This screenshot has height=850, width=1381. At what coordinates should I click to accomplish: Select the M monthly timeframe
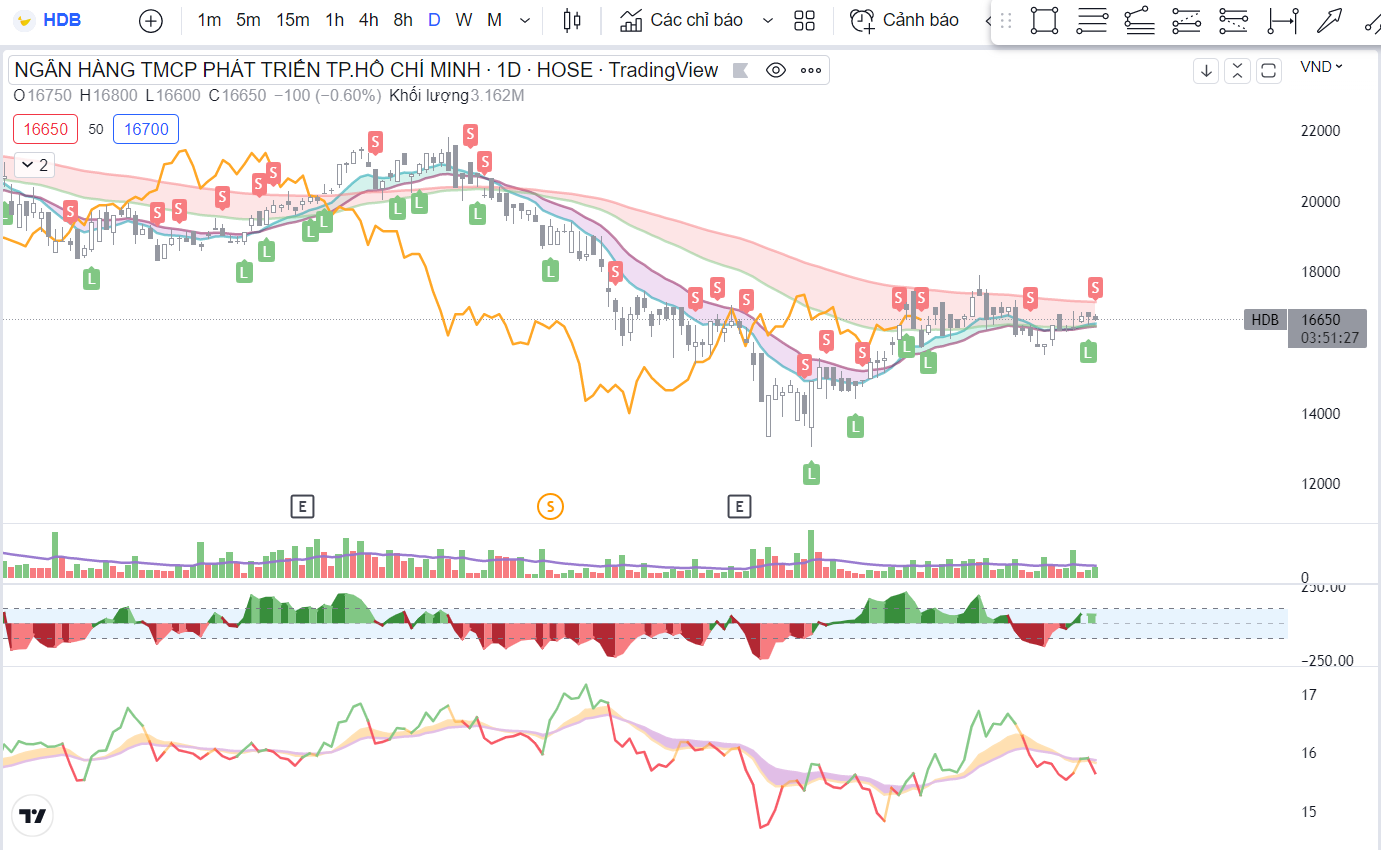coord(495,20)
